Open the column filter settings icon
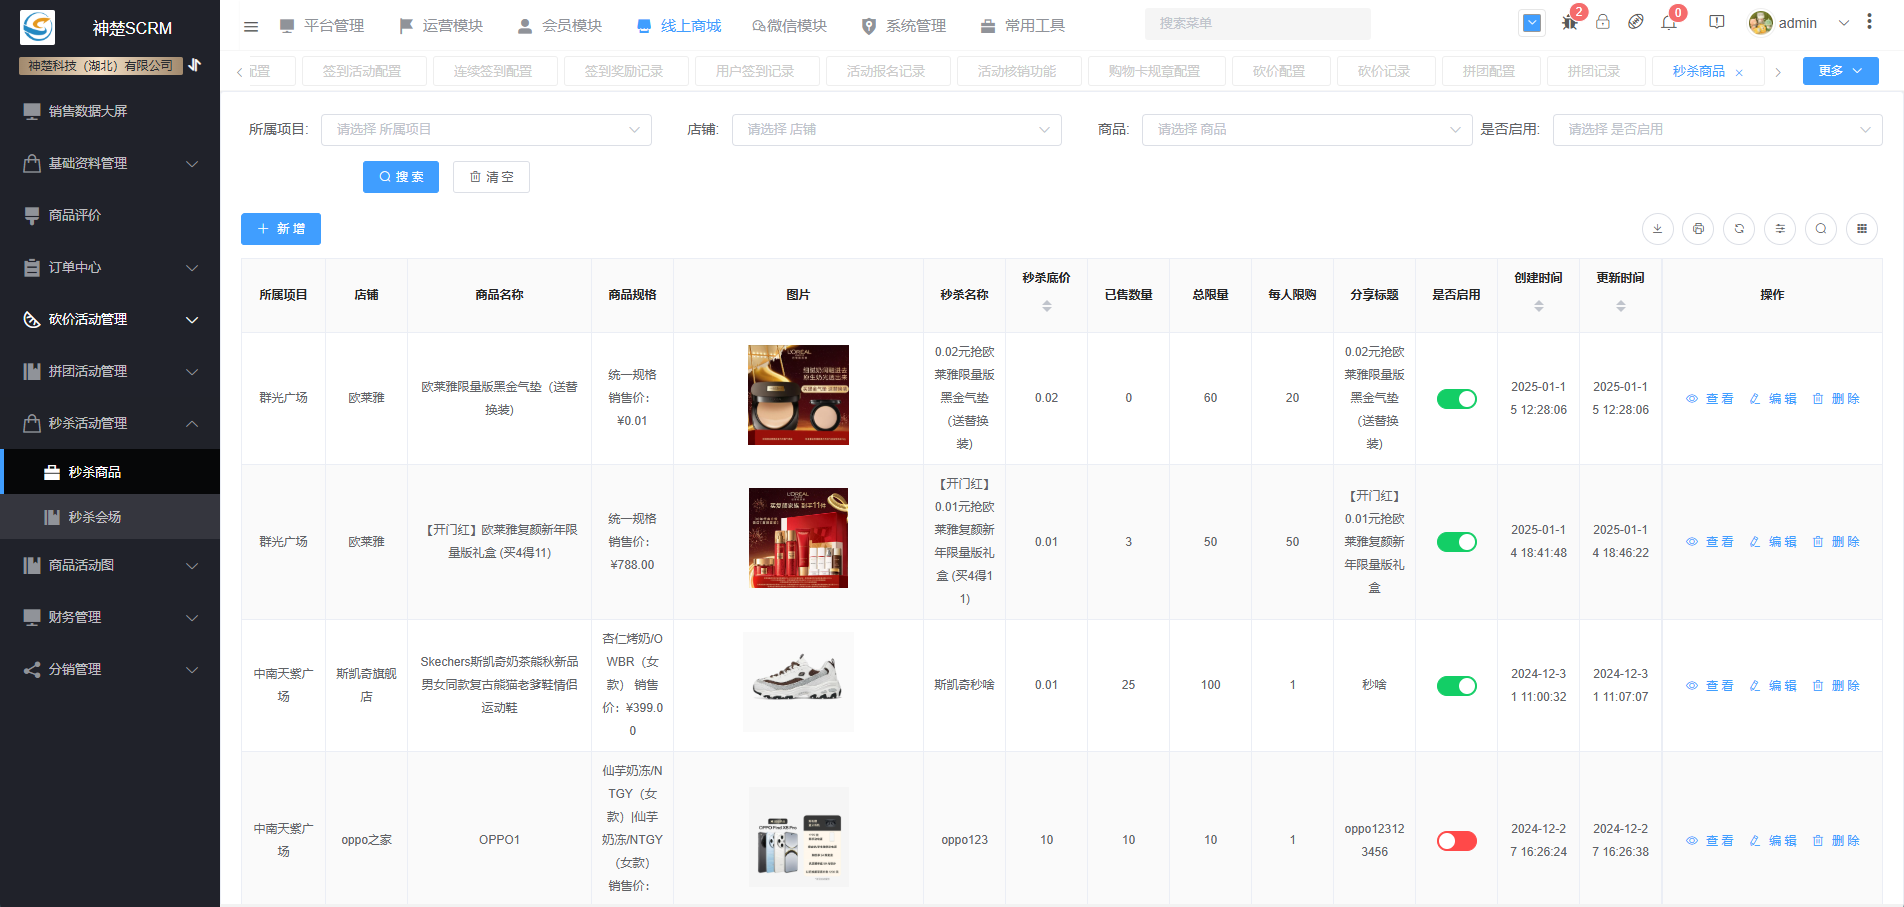 1780,229
